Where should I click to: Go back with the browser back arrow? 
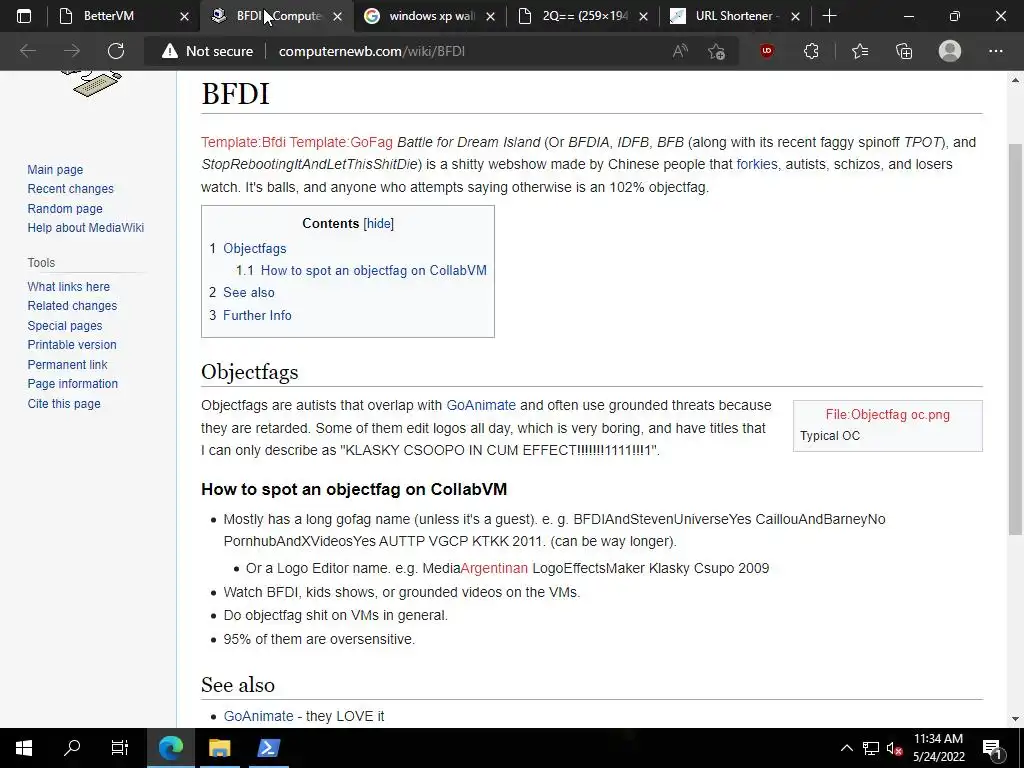28,51
